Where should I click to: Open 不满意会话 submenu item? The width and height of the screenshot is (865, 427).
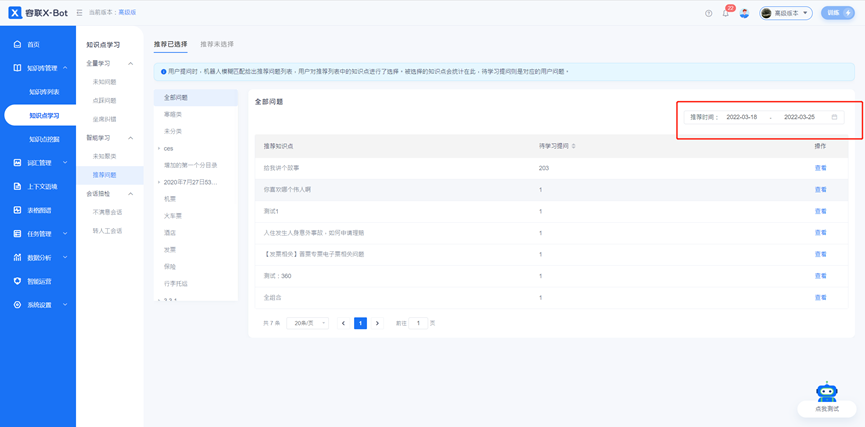107,212
